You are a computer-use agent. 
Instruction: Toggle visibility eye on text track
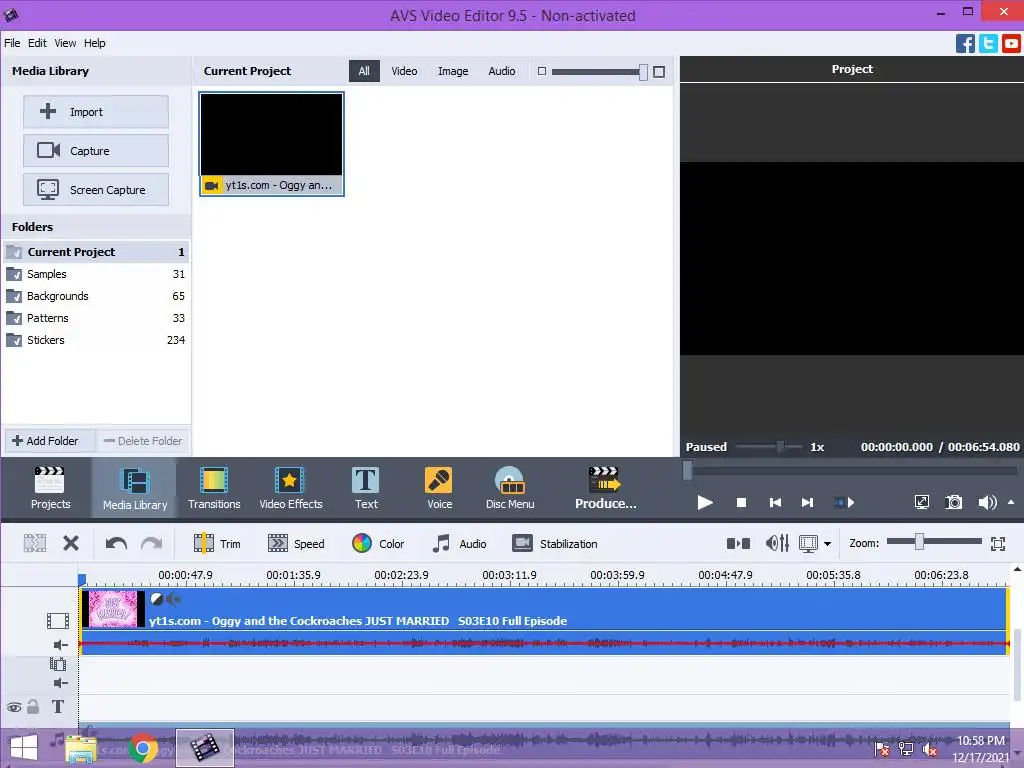(x=14, y=707)
